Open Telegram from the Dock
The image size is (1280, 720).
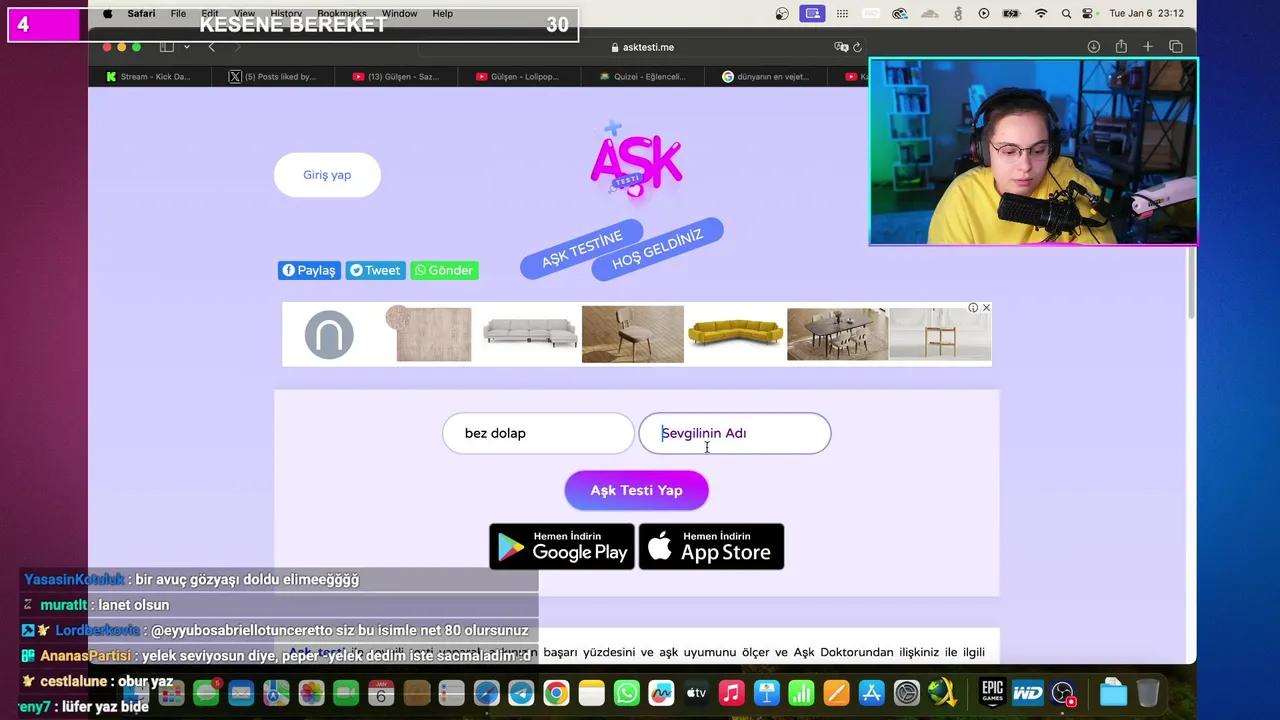click(x=521, y=693)
